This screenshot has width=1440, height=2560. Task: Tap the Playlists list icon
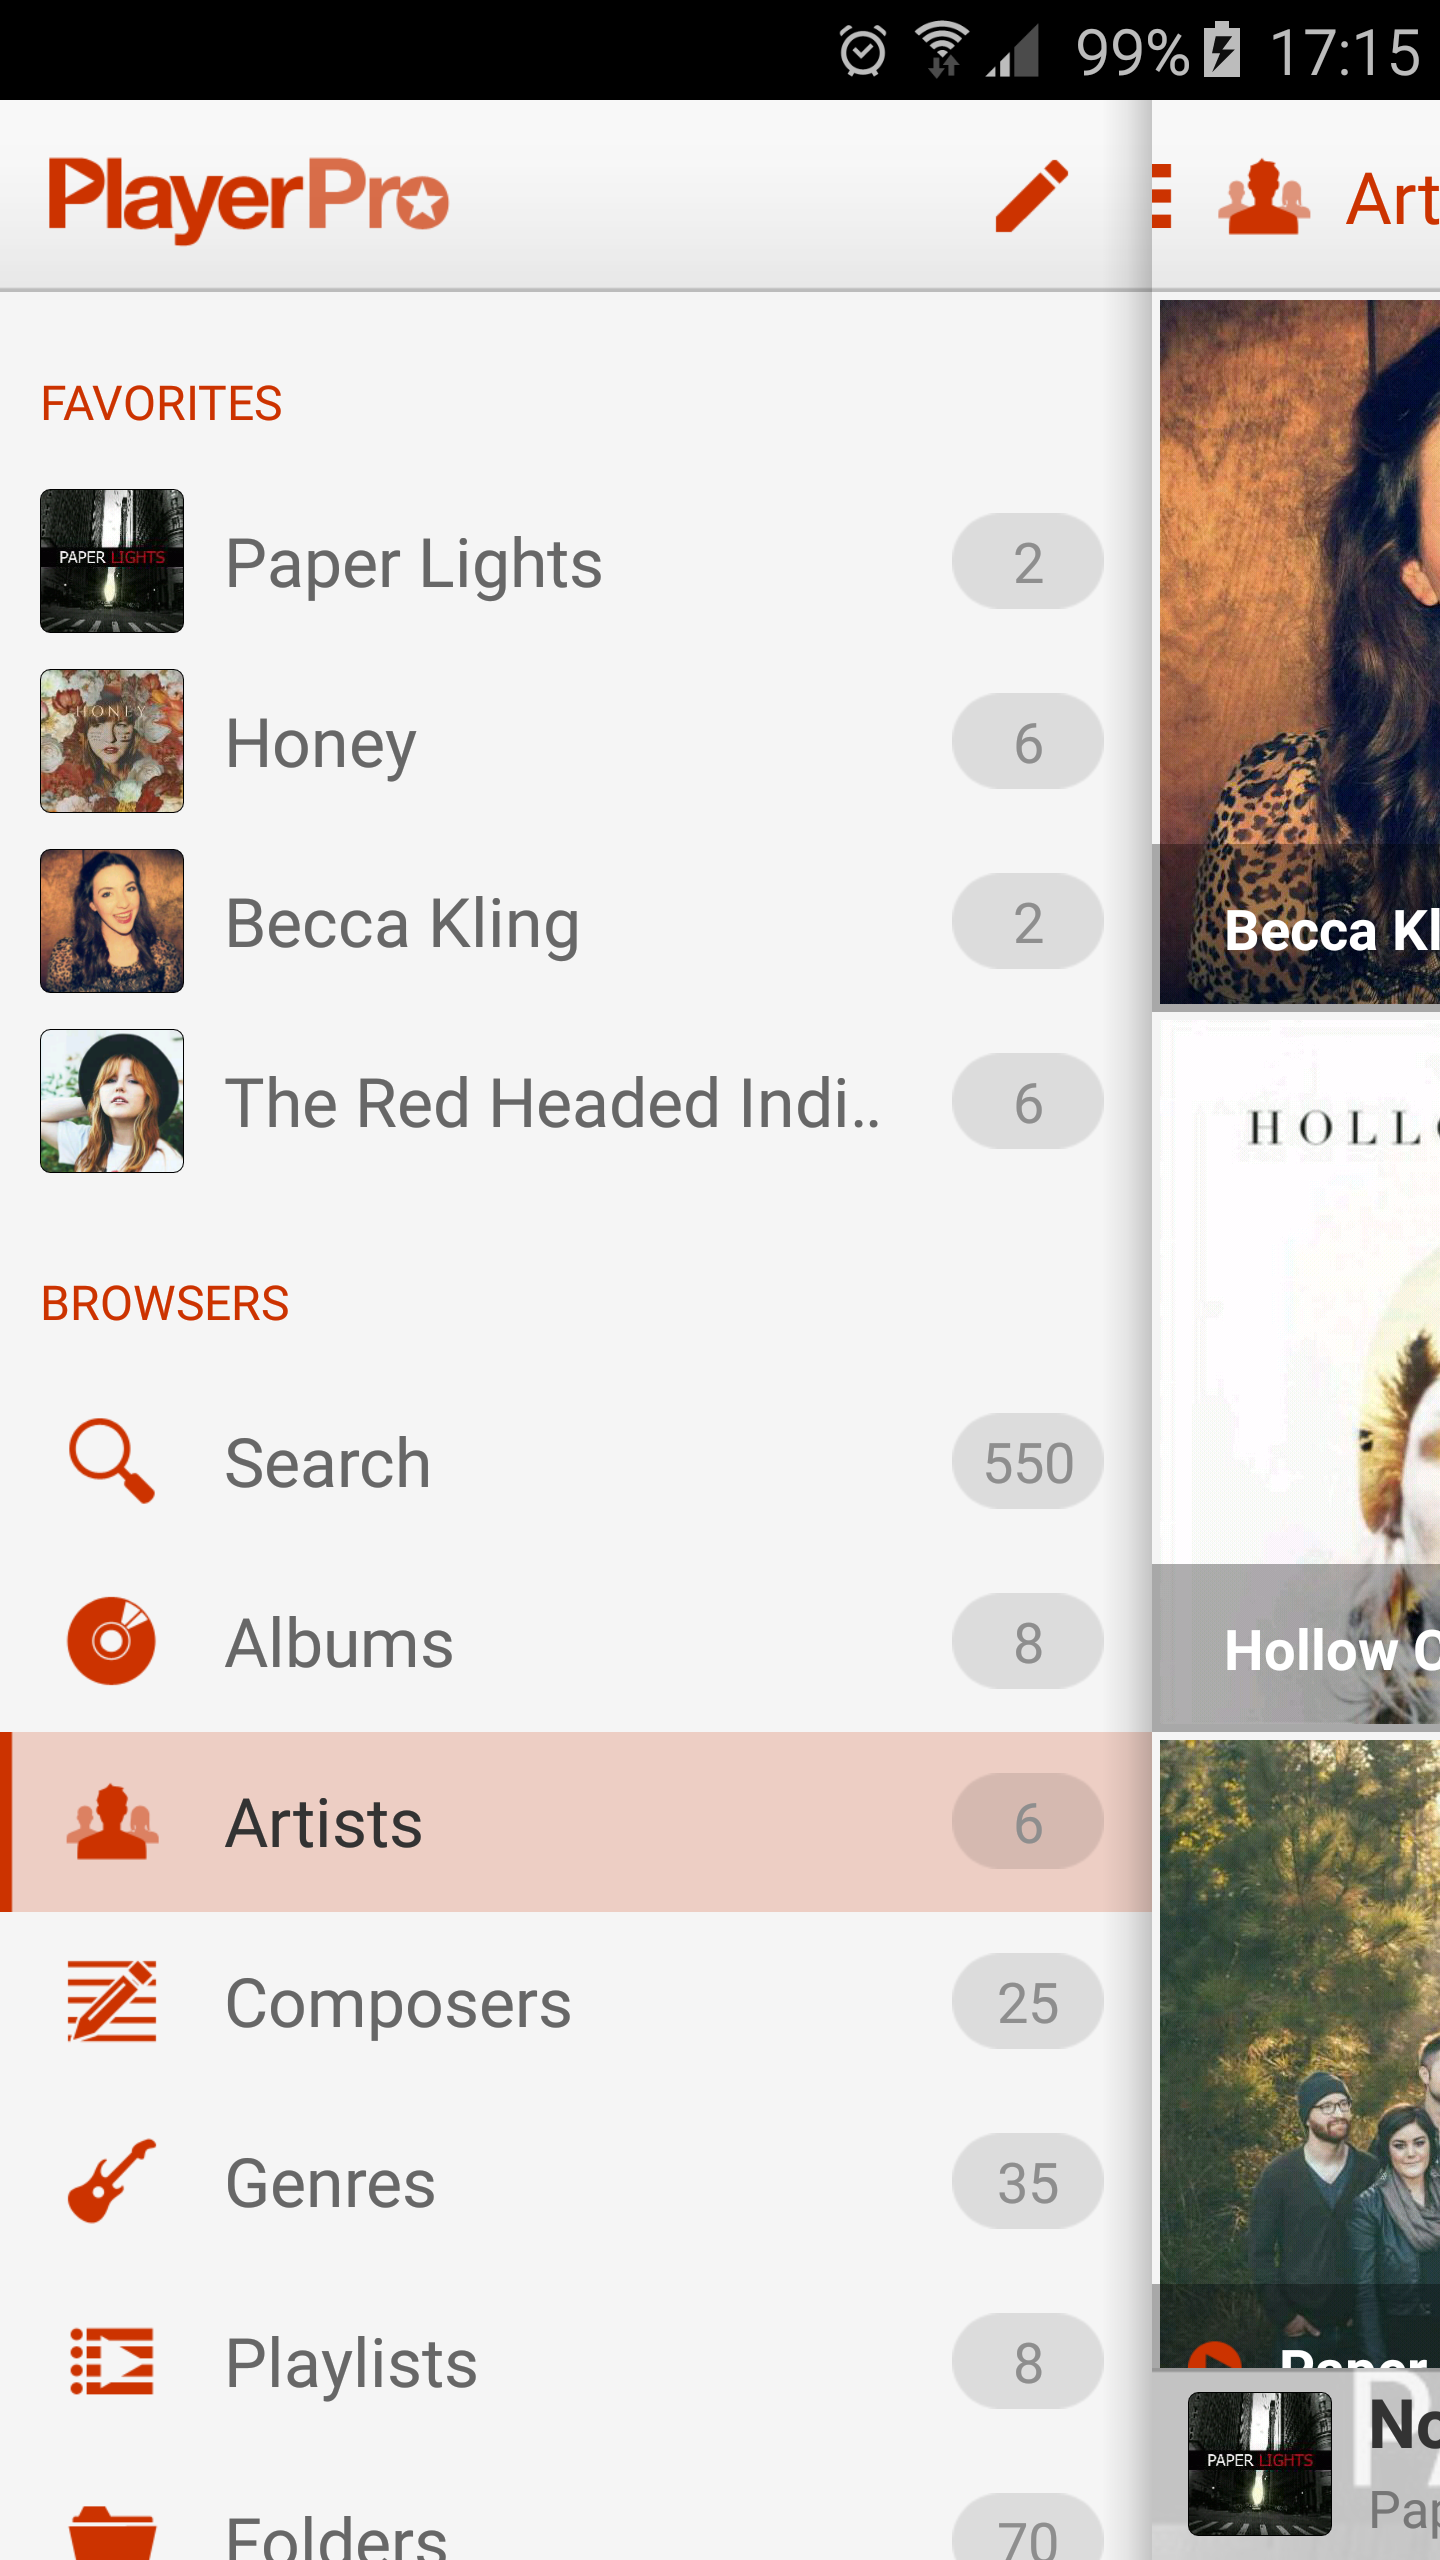tap(111, 2362)
